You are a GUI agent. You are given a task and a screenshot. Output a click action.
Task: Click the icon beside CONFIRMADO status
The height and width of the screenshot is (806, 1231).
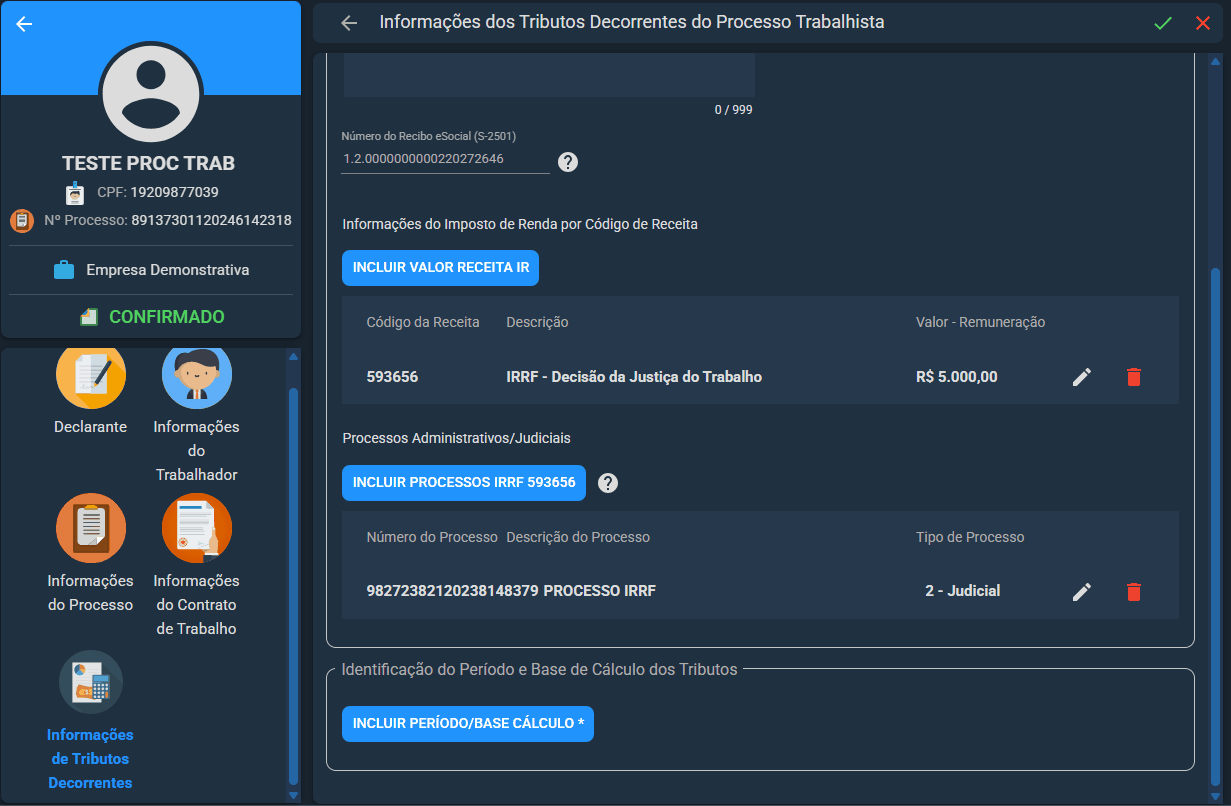pyautogui.click(x=89, y=317)
